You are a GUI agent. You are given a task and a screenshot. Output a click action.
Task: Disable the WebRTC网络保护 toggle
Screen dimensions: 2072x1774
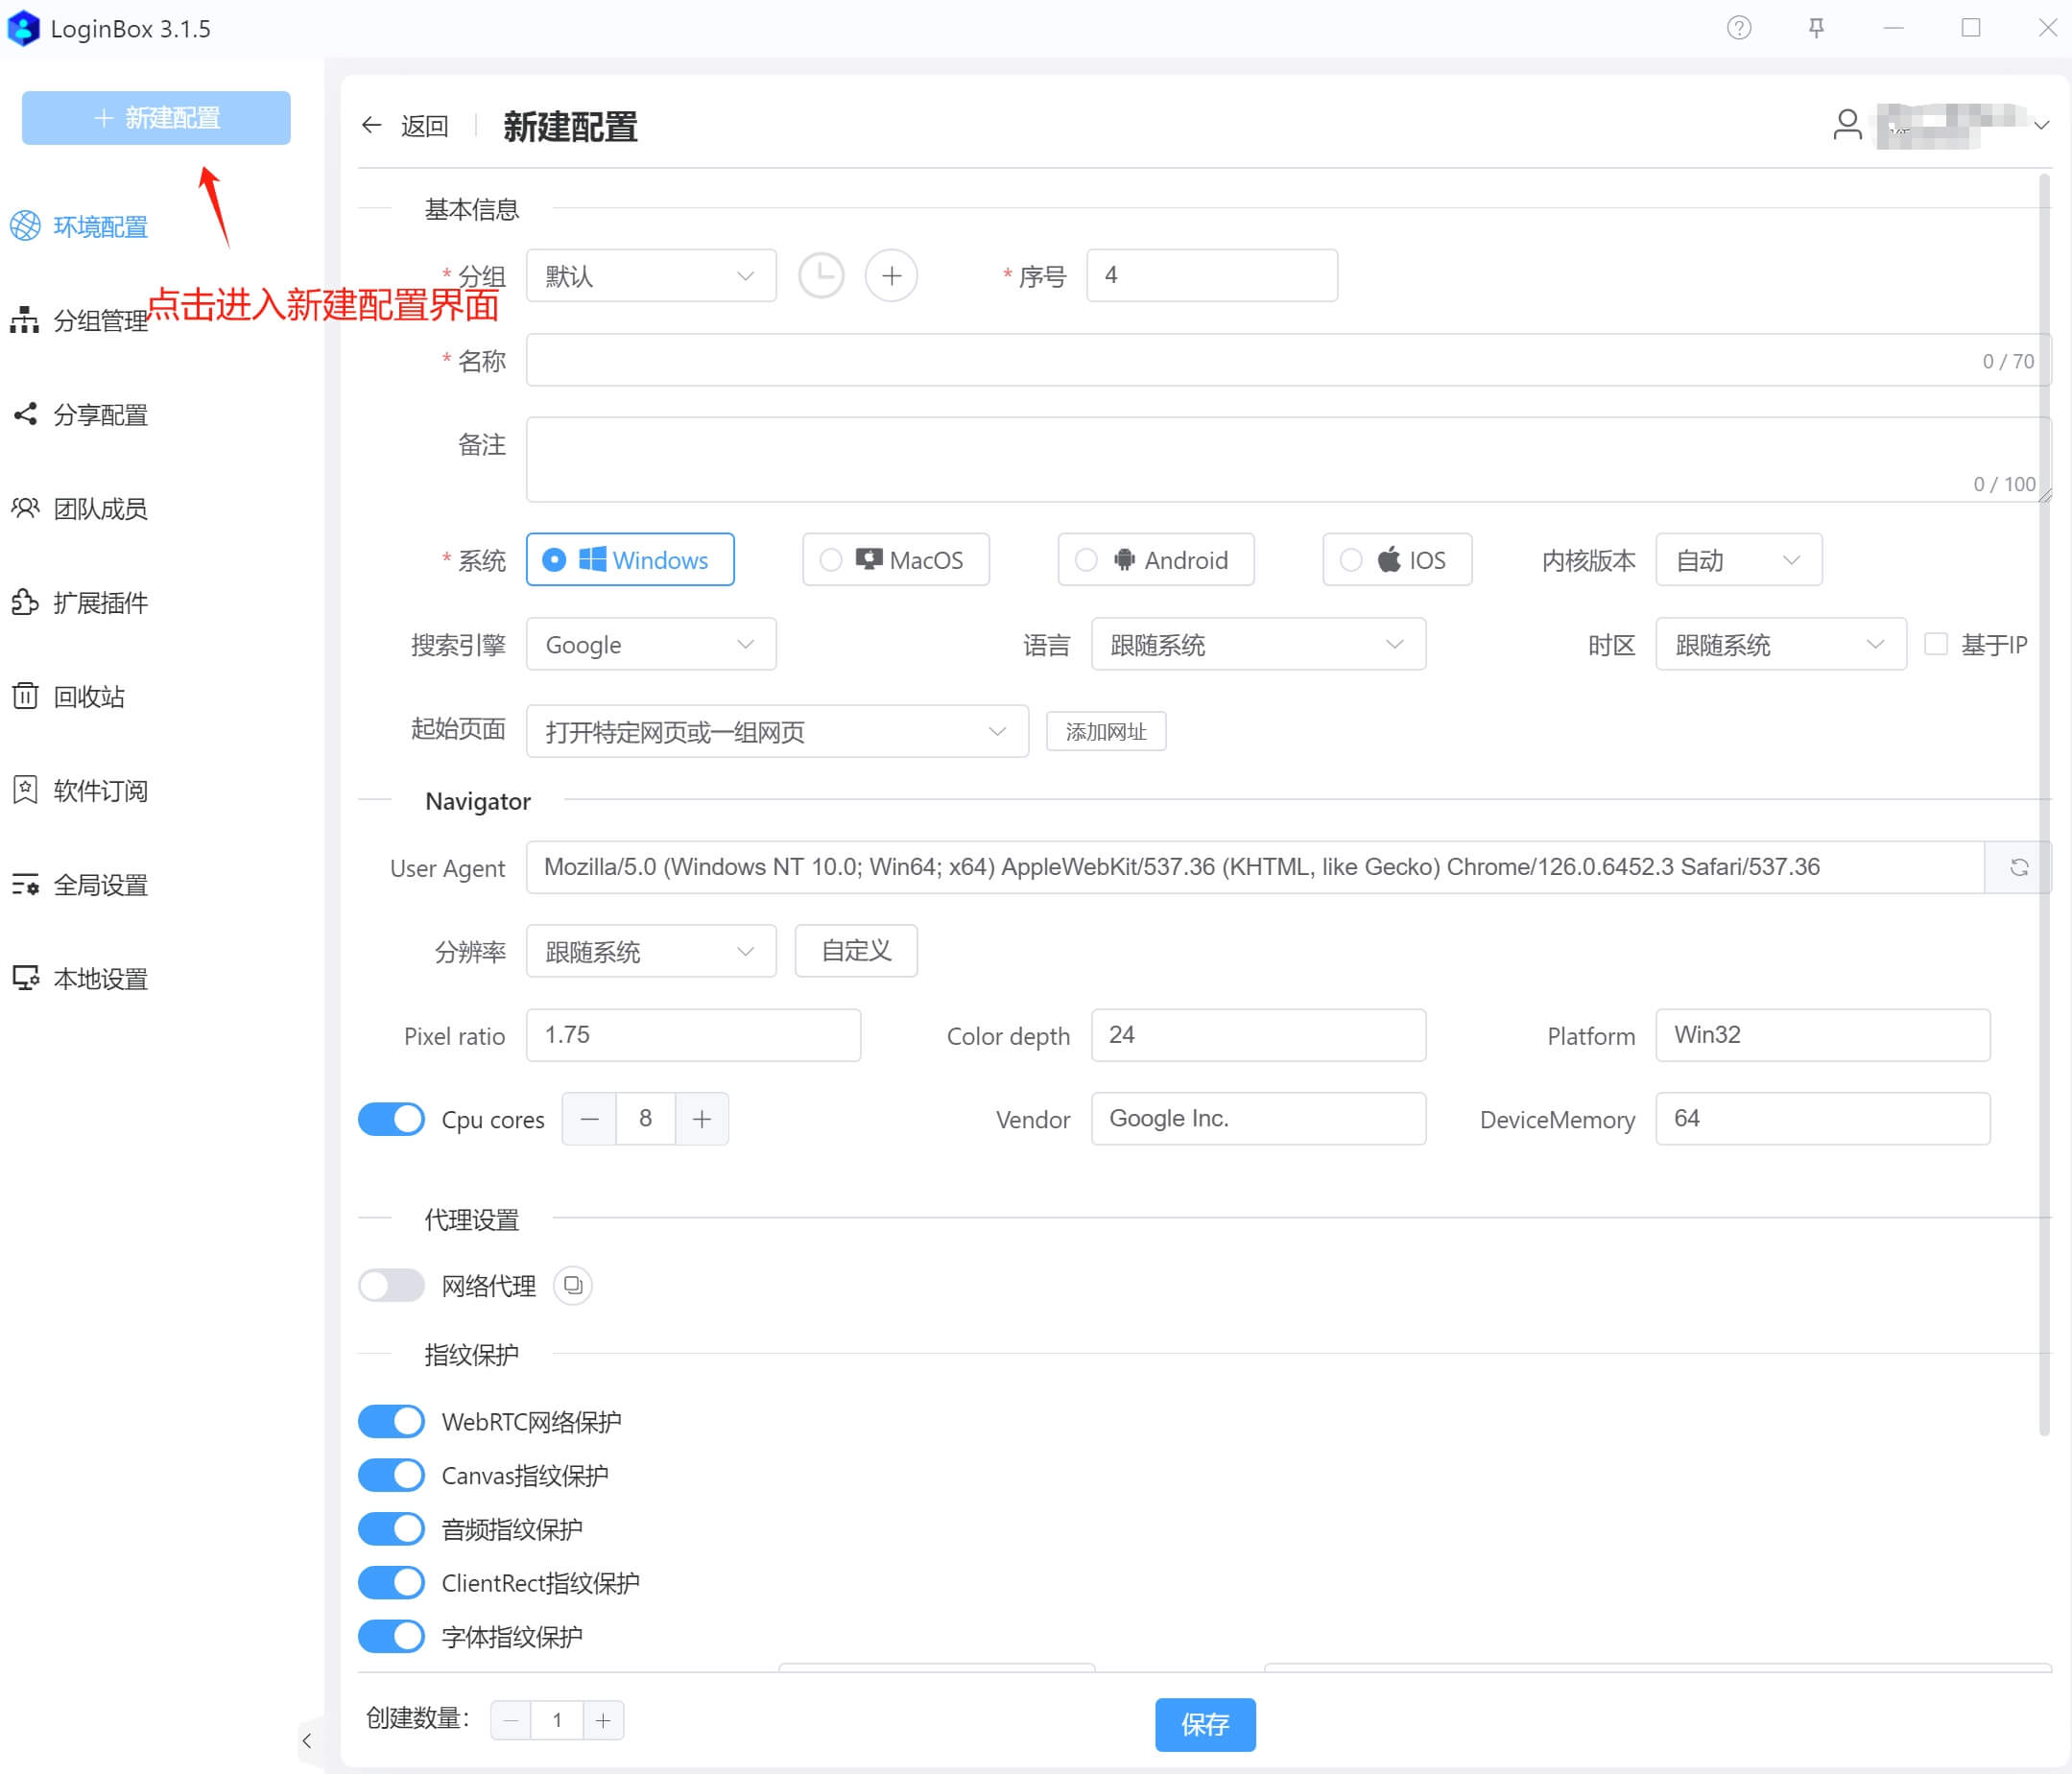coord(391,1421)
